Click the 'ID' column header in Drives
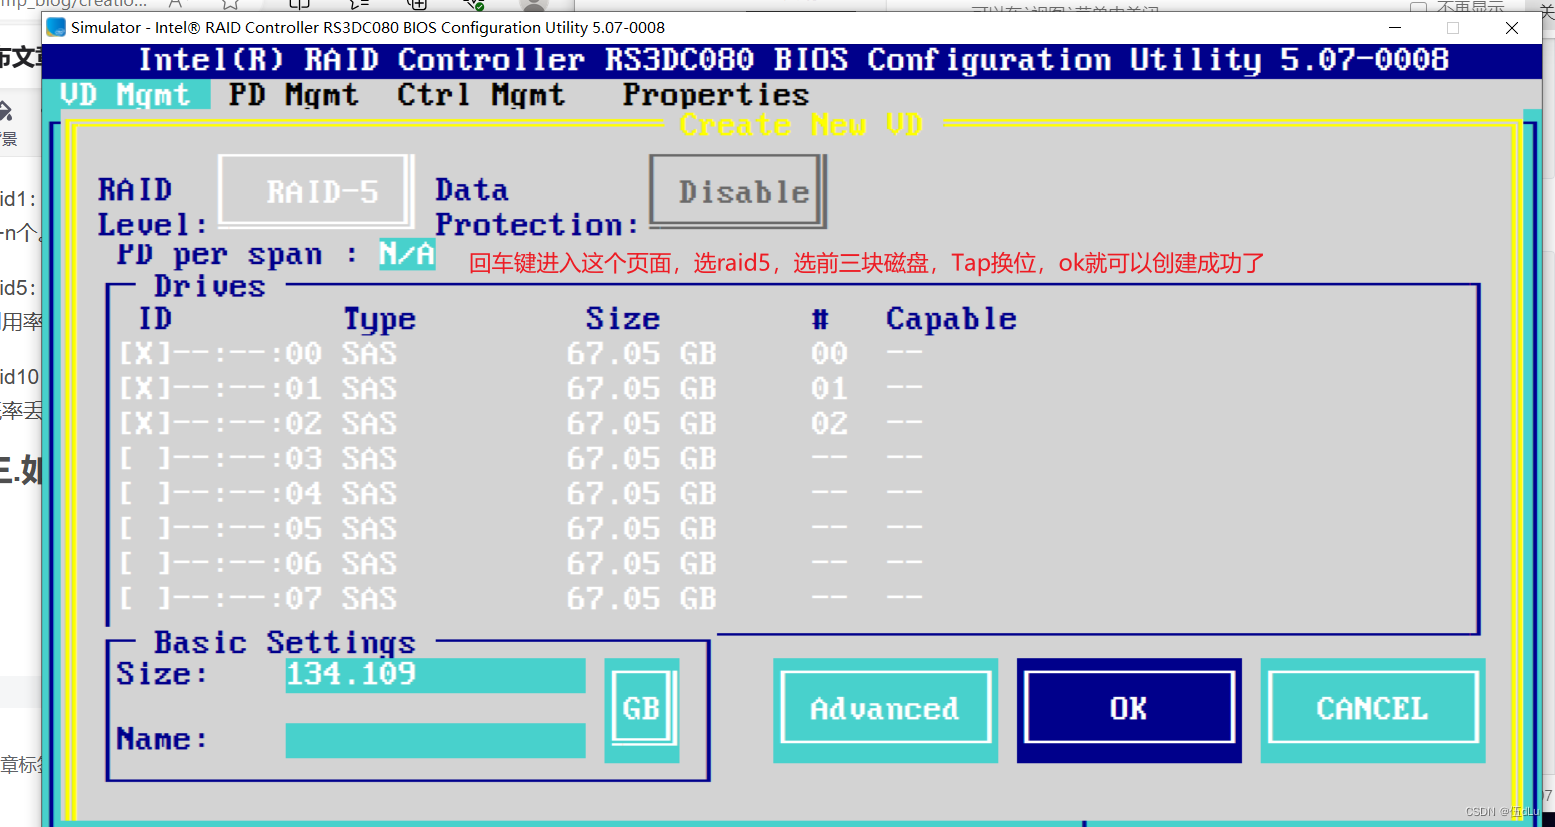This screenshot has height=827, width=1555. (x=155, y=319)
